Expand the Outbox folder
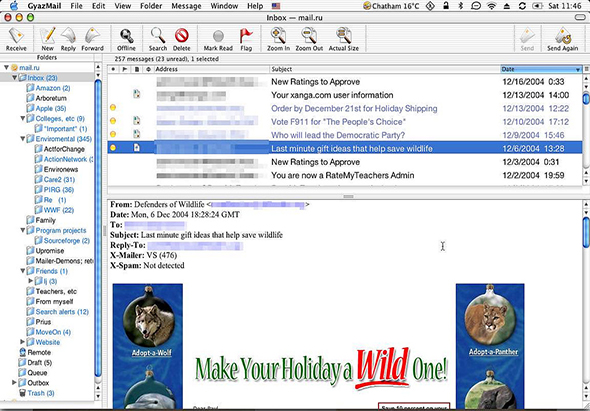The height and width of the screenshot is (411, 590). pyautogui.click(x=14, y=382)
